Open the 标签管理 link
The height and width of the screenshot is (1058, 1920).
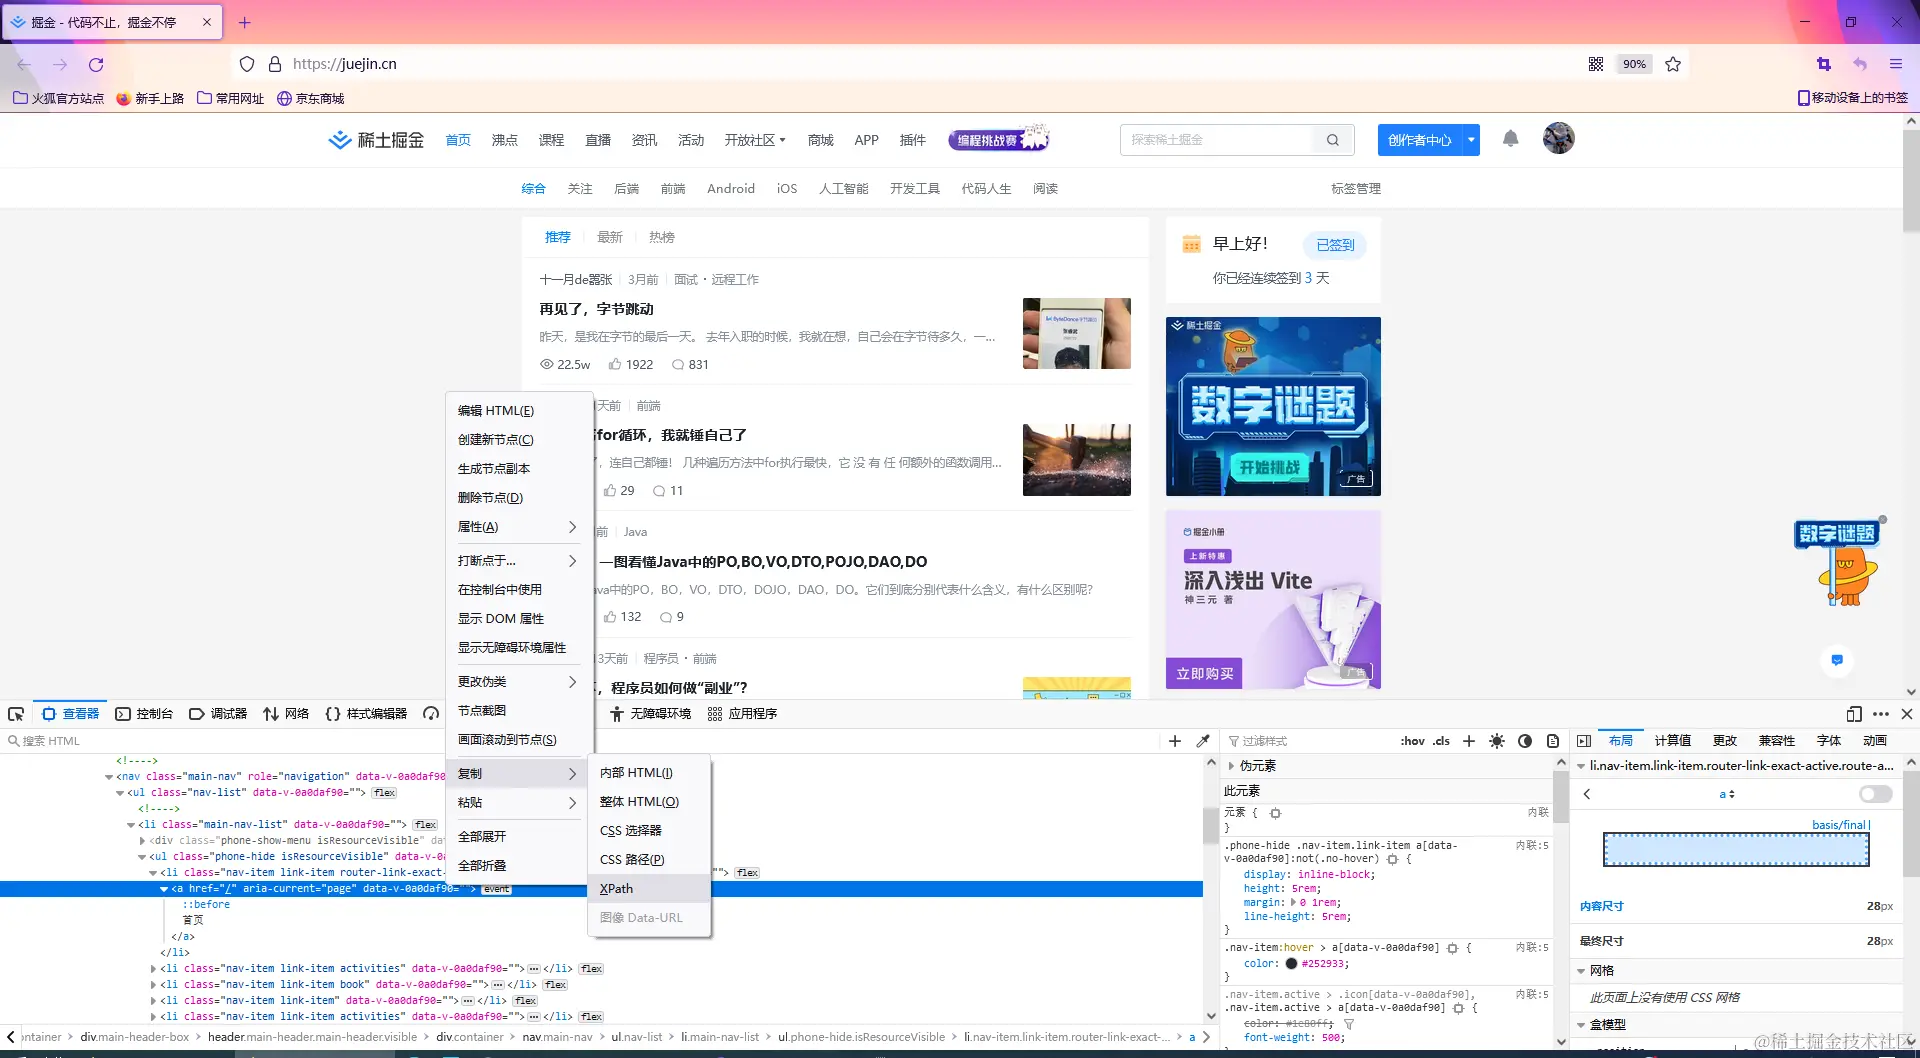1355,188
